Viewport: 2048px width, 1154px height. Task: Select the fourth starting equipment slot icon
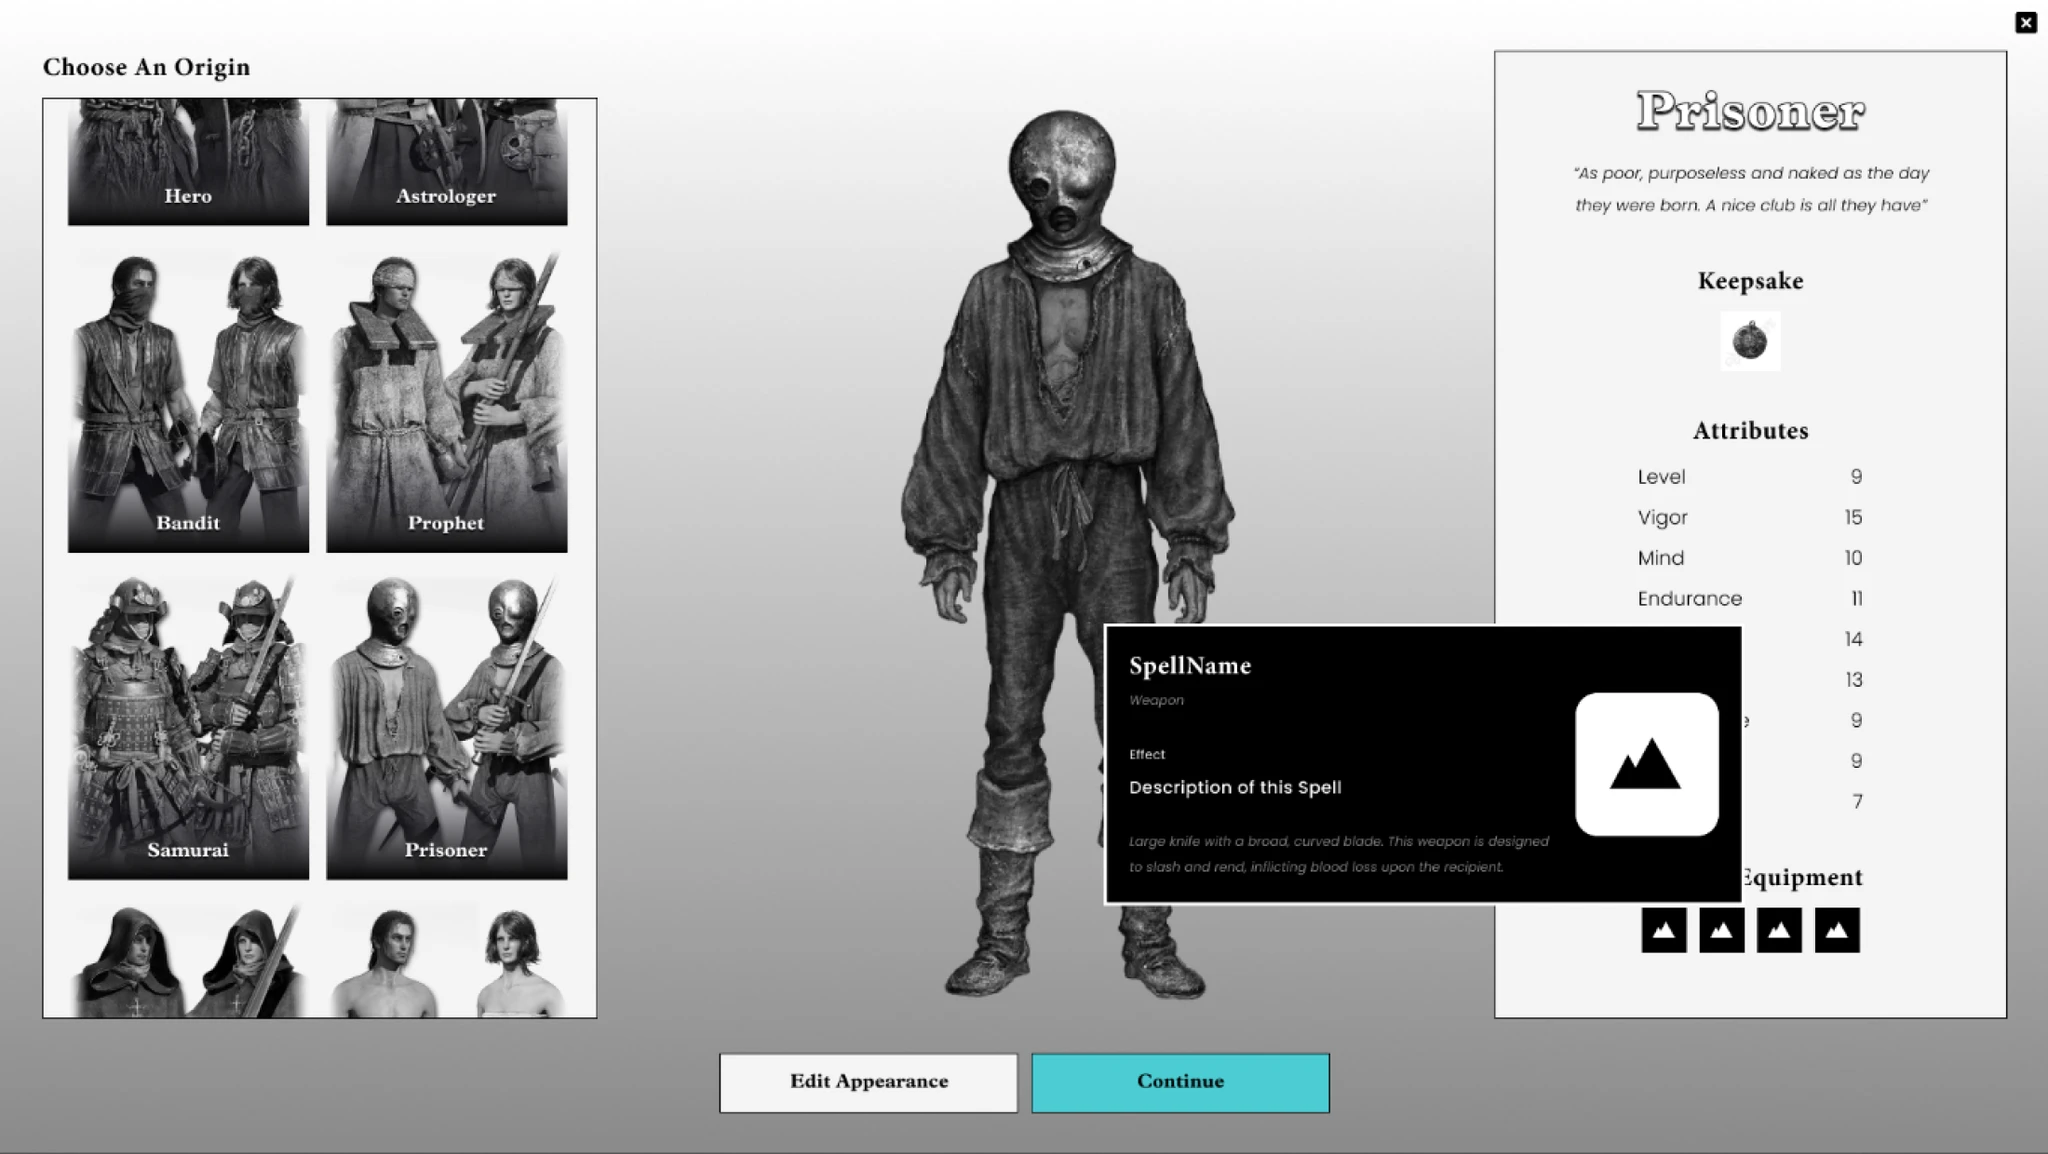[1837, 930]
